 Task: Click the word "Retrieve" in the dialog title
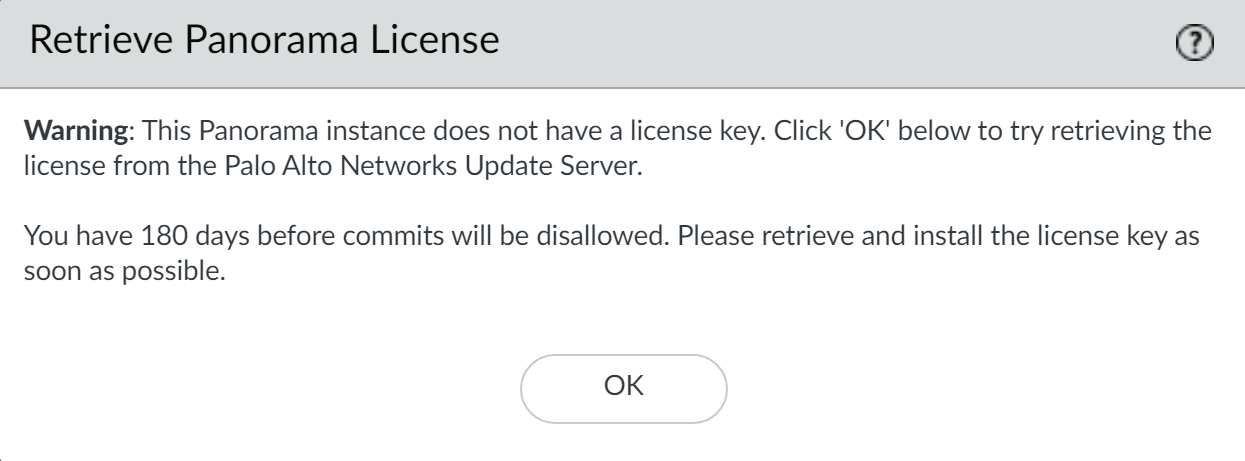90,43
